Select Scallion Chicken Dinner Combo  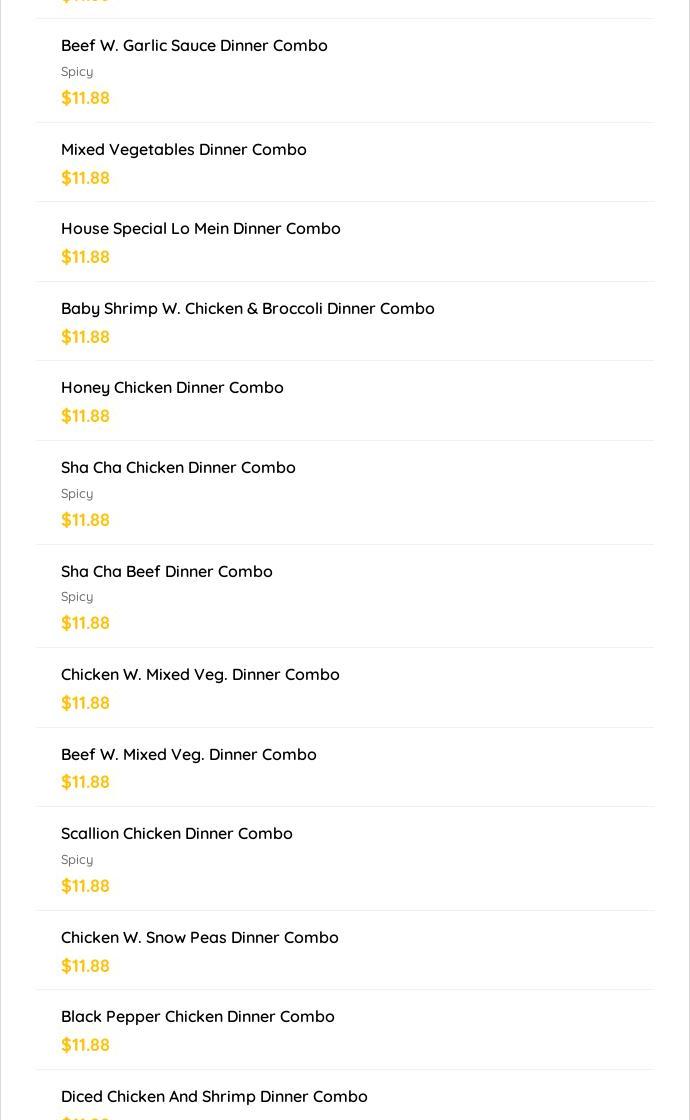coord(345,859)
